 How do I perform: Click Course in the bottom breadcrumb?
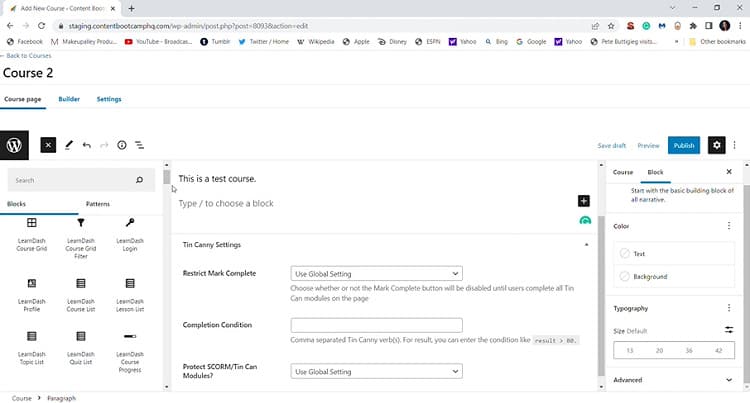point(22,398)
